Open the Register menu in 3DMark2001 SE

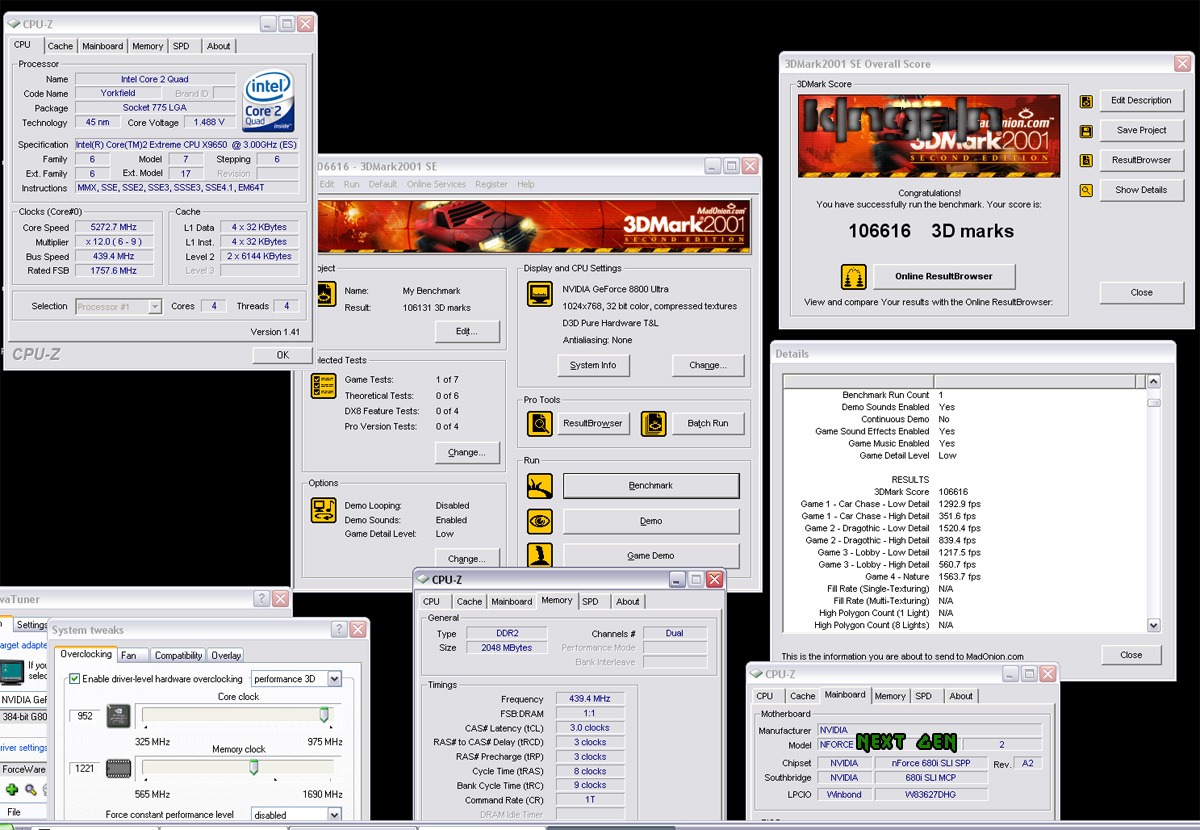491,184
